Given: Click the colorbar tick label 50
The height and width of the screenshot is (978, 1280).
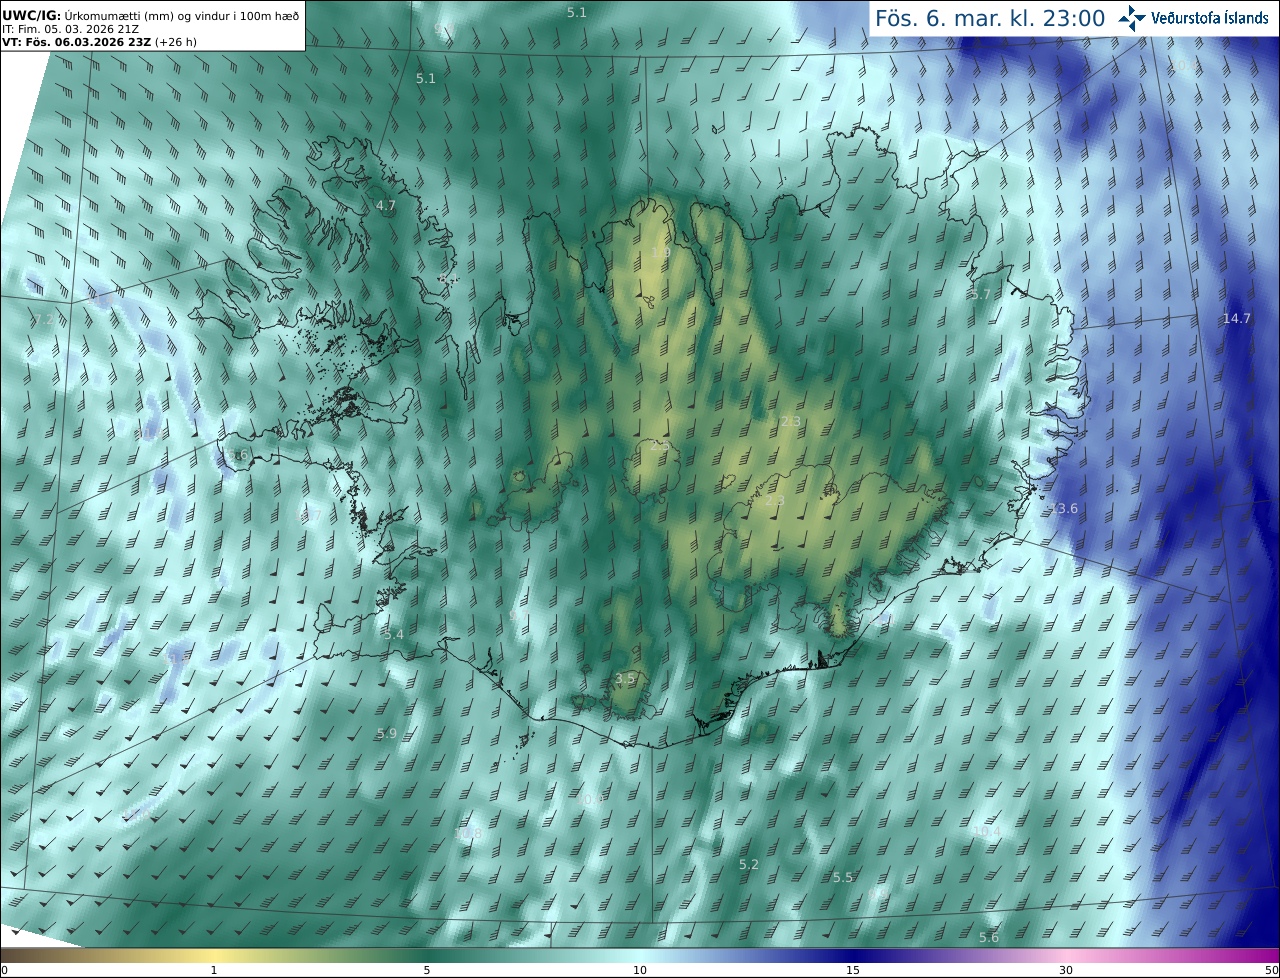Looking at the screenshot, I should pyautogui.click(x=1271, y=970).
